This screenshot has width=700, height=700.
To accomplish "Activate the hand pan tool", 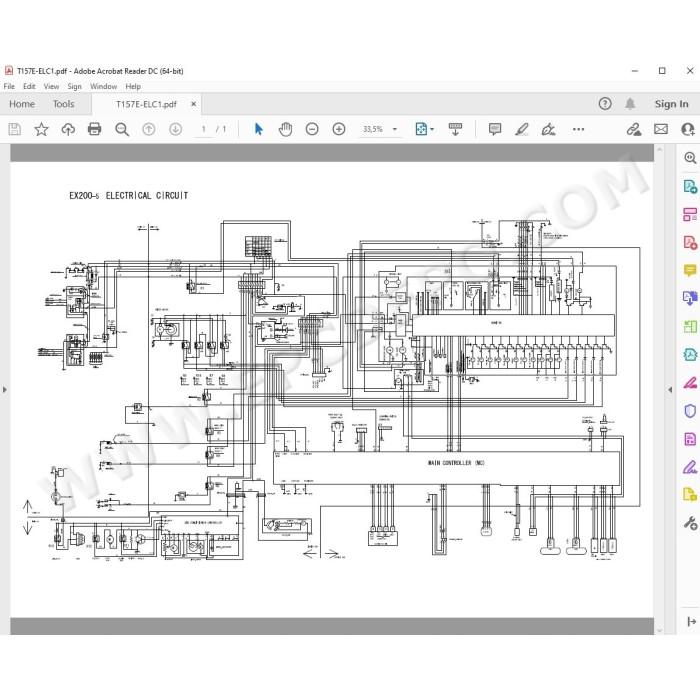I will pos(285,129).
